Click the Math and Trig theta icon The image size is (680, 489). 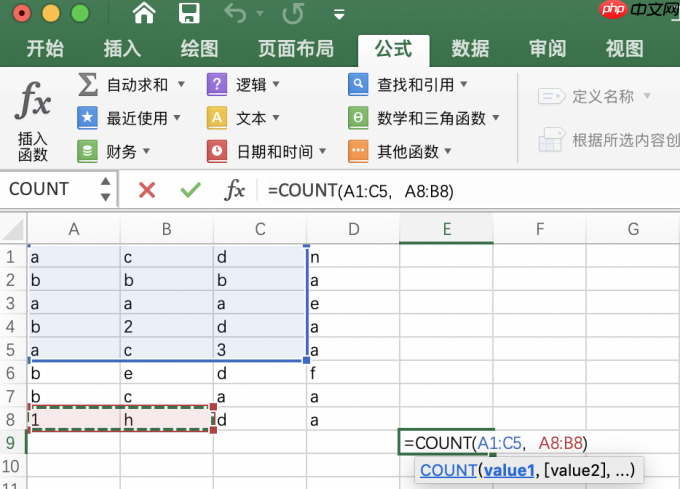pyautogui.click(x=358, y=117)
